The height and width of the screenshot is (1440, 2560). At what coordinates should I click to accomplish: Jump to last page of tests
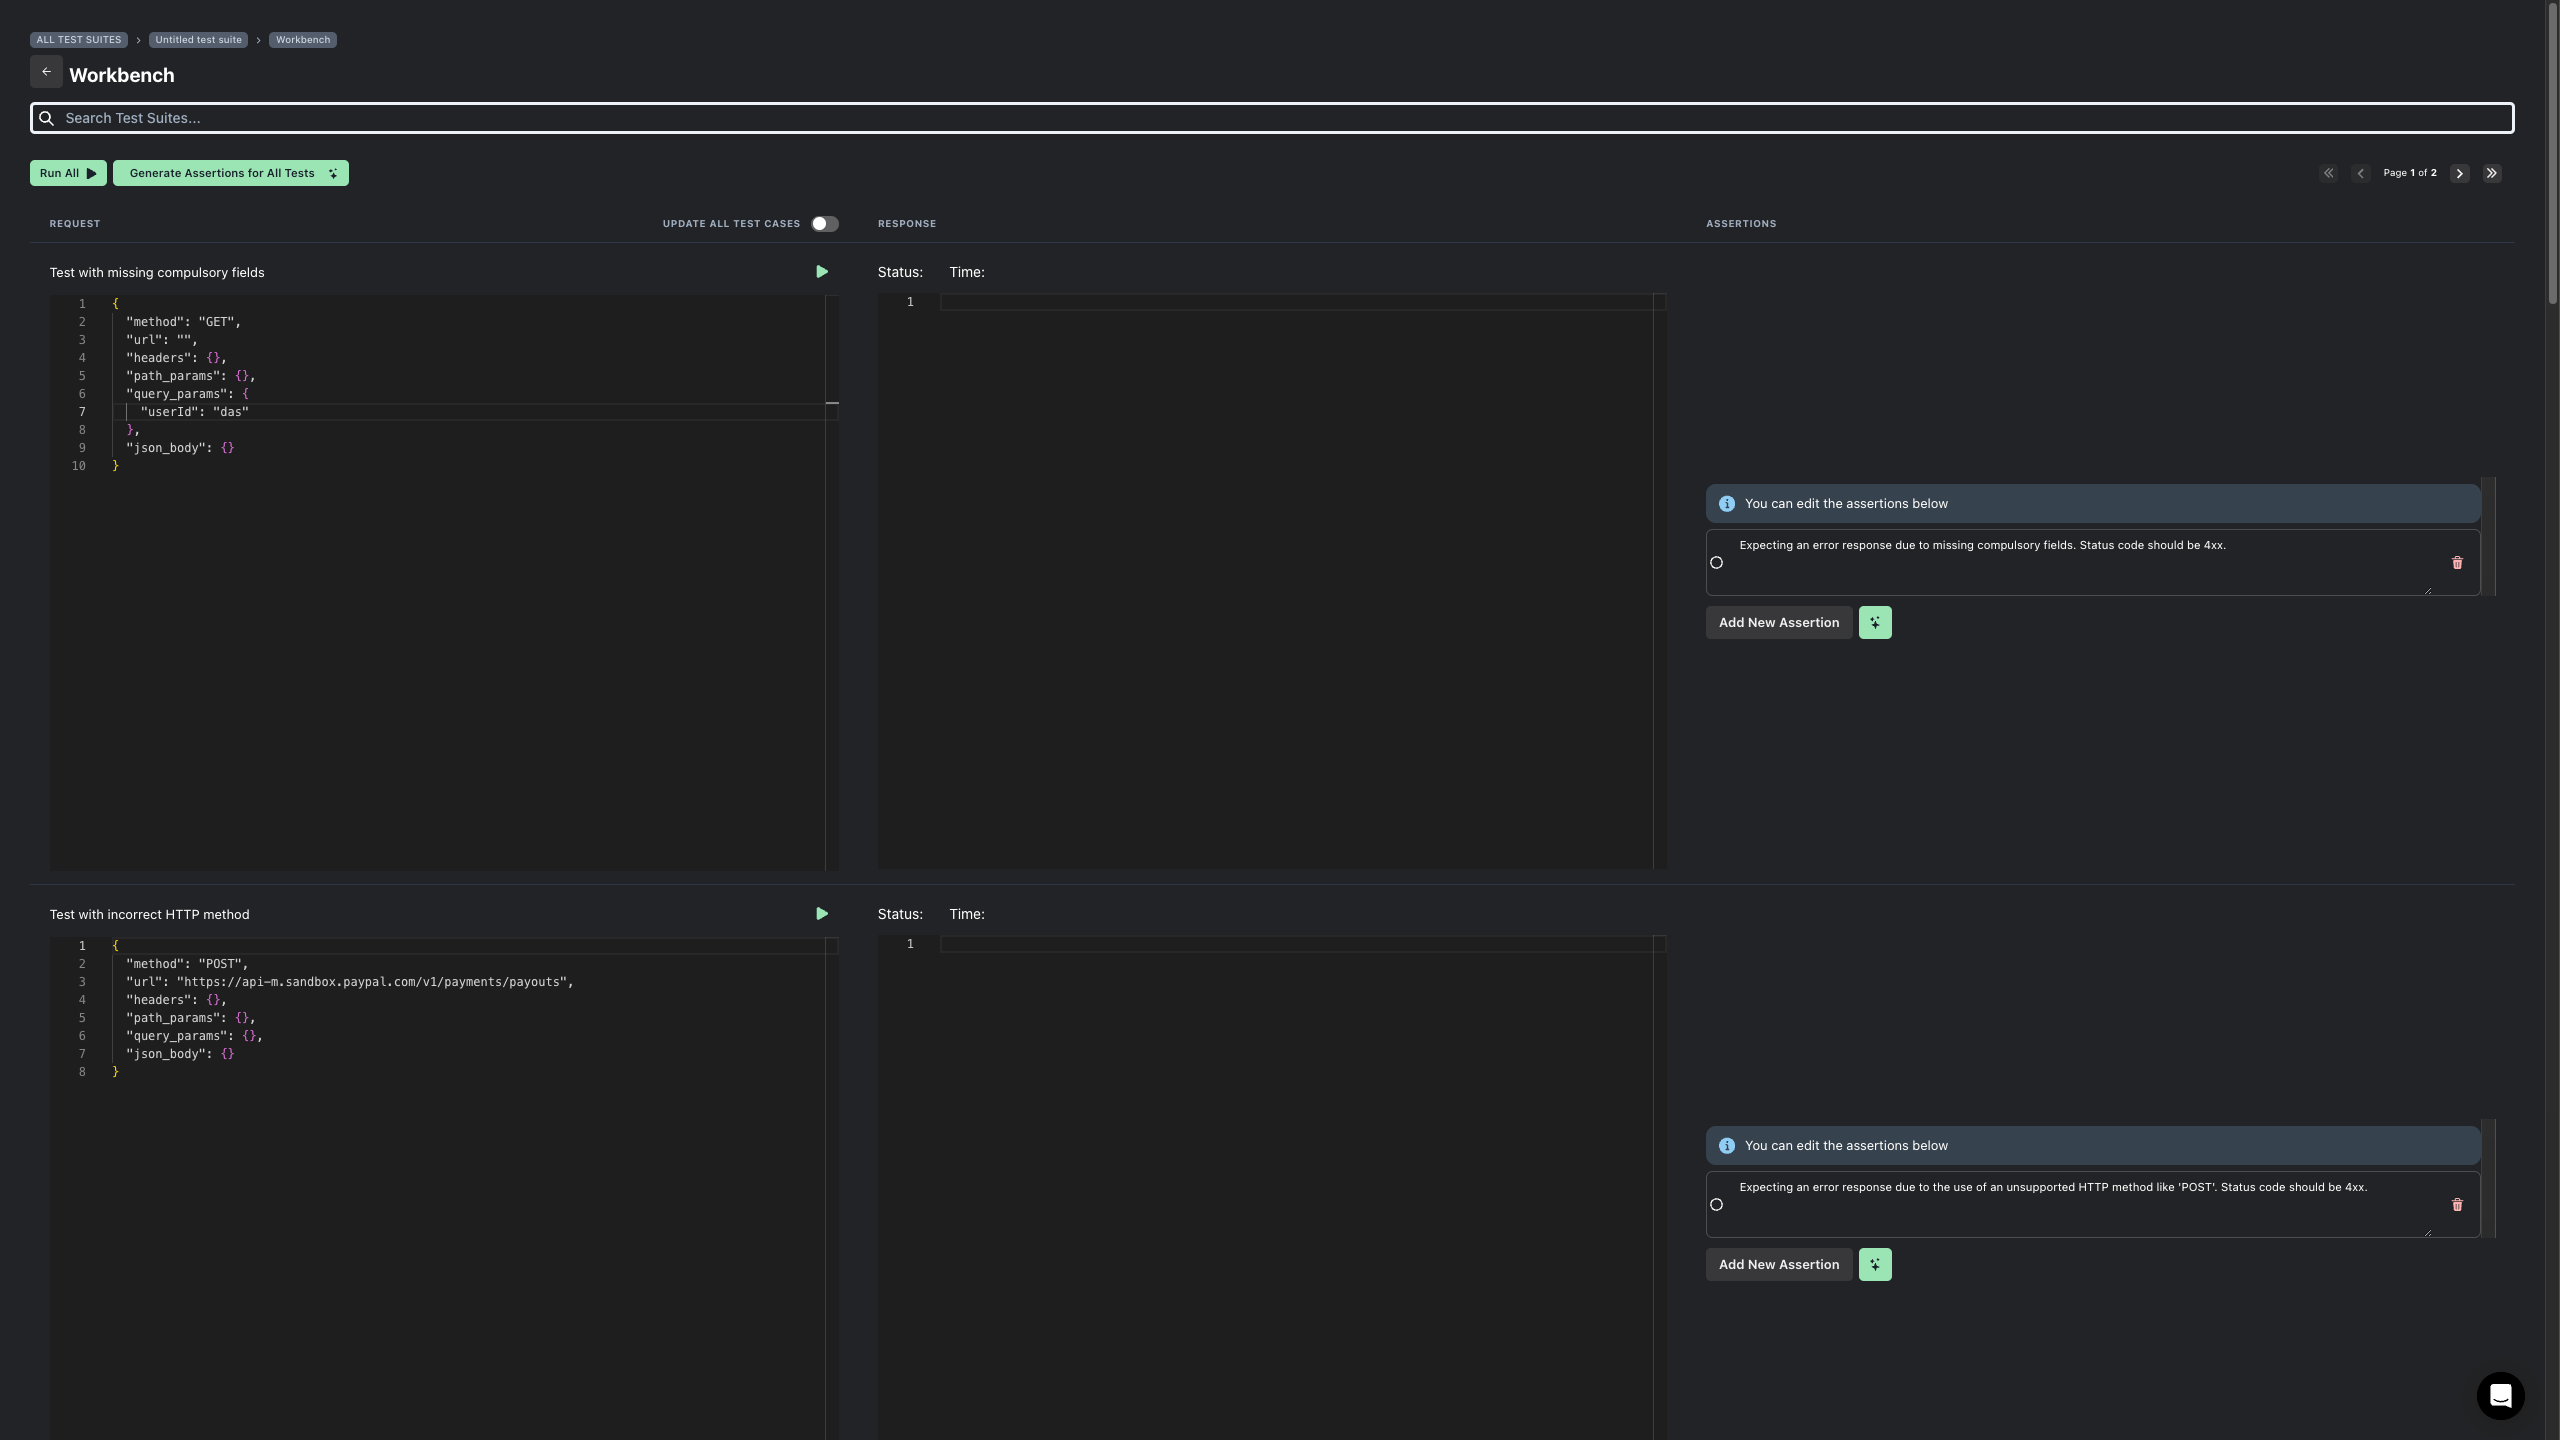click(x=2492, y=174)
